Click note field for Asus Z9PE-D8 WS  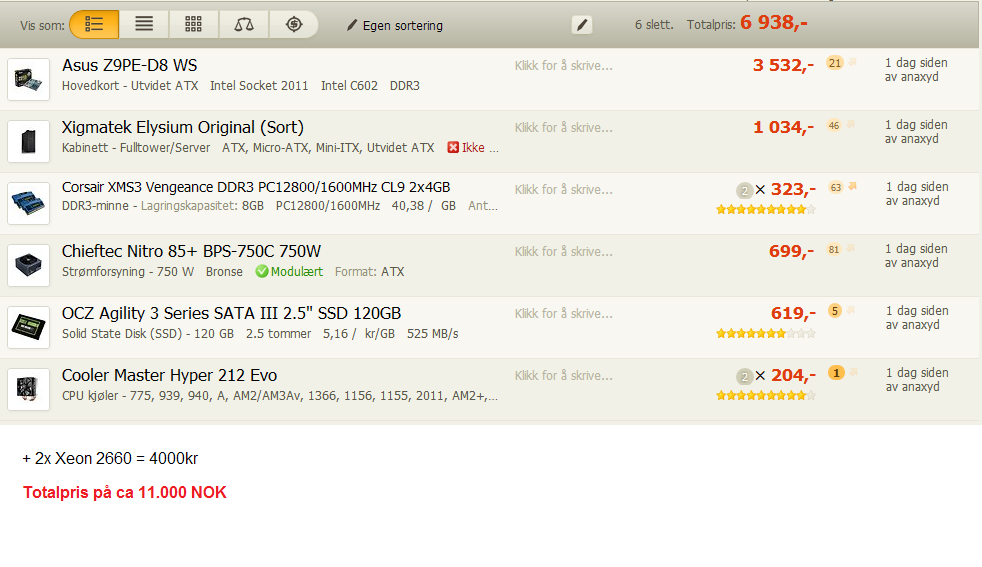564,66
